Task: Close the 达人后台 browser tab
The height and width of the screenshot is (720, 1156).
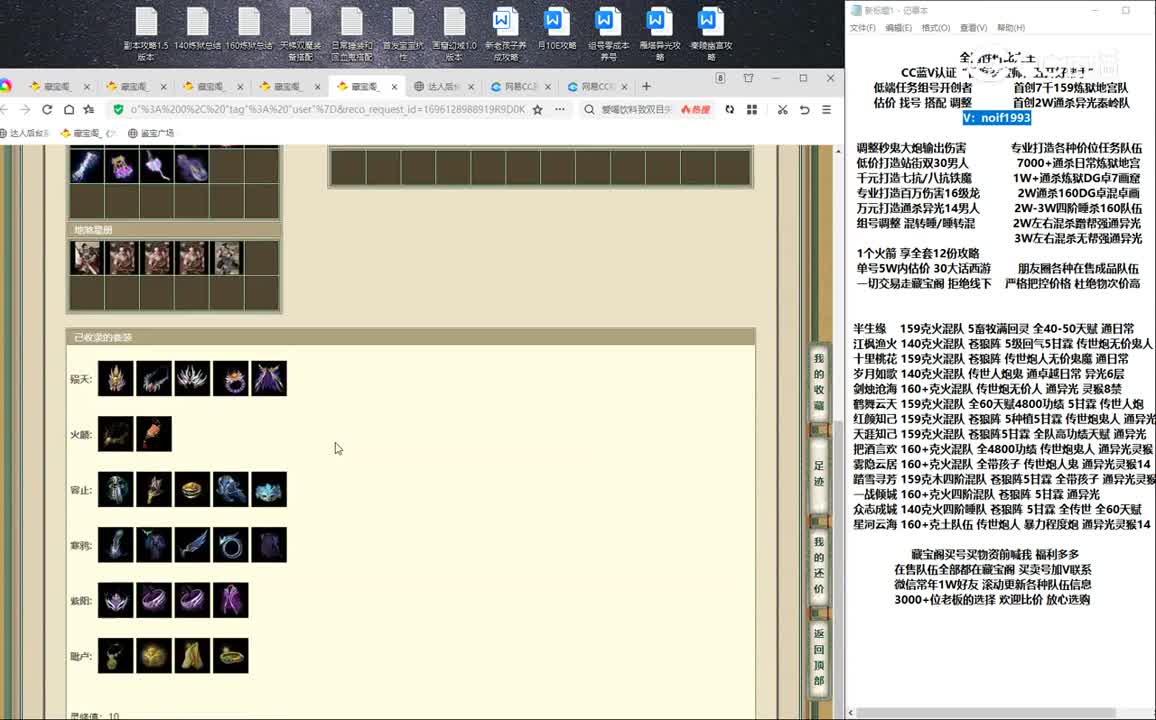Action: [x=471, y=86]
